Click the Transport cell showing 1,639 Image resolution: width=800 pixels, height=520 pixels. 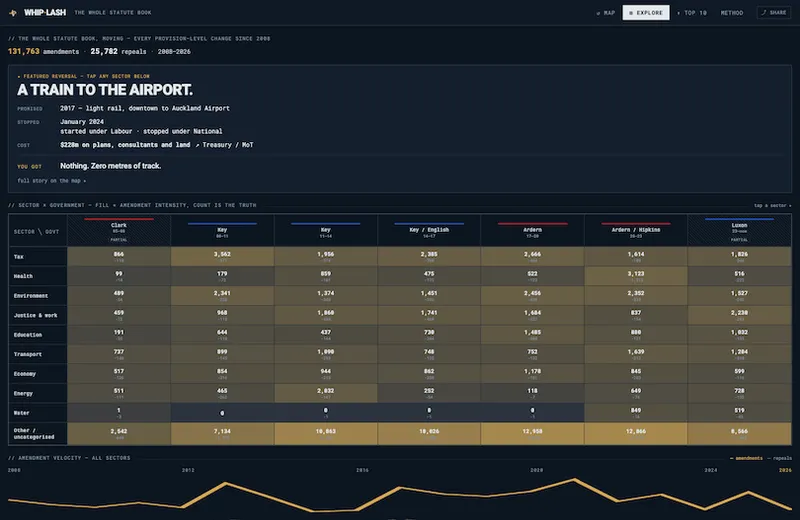636,354
